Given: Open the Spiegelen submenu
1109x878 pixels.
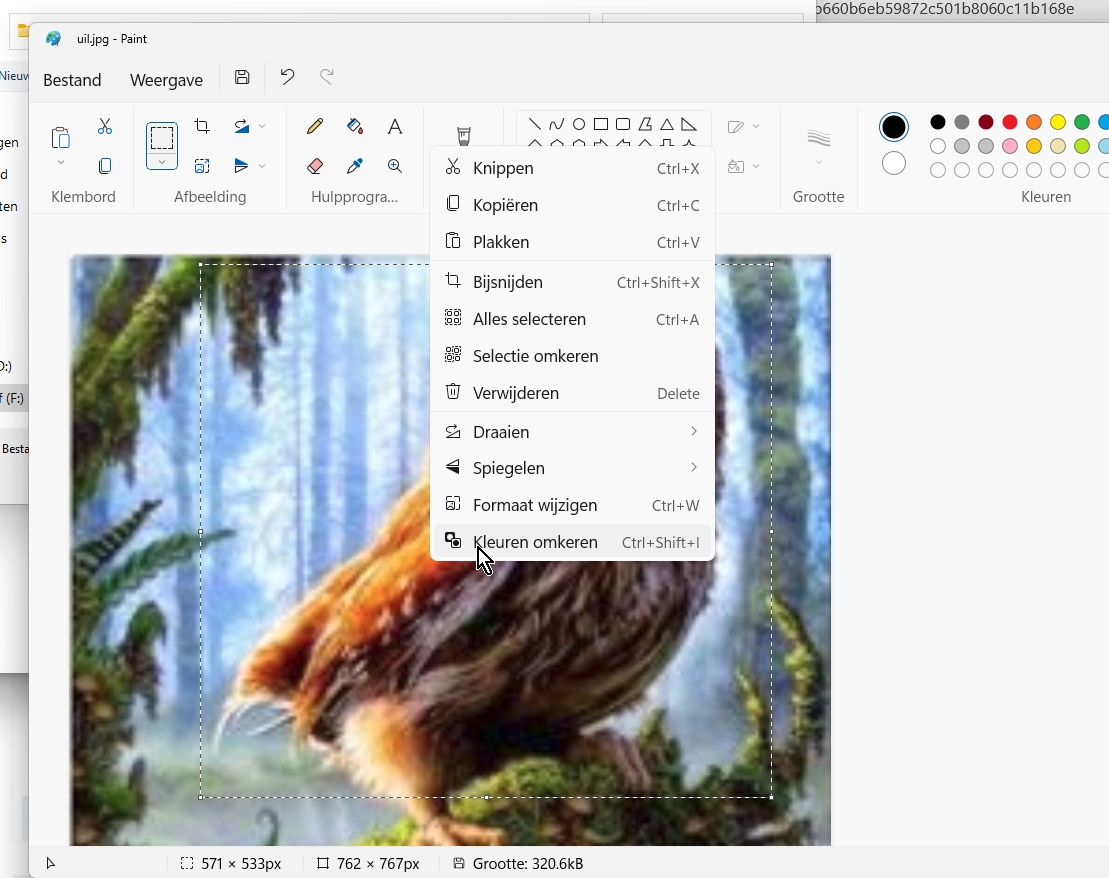Looking at the screenshot, I should coord(571,468).
